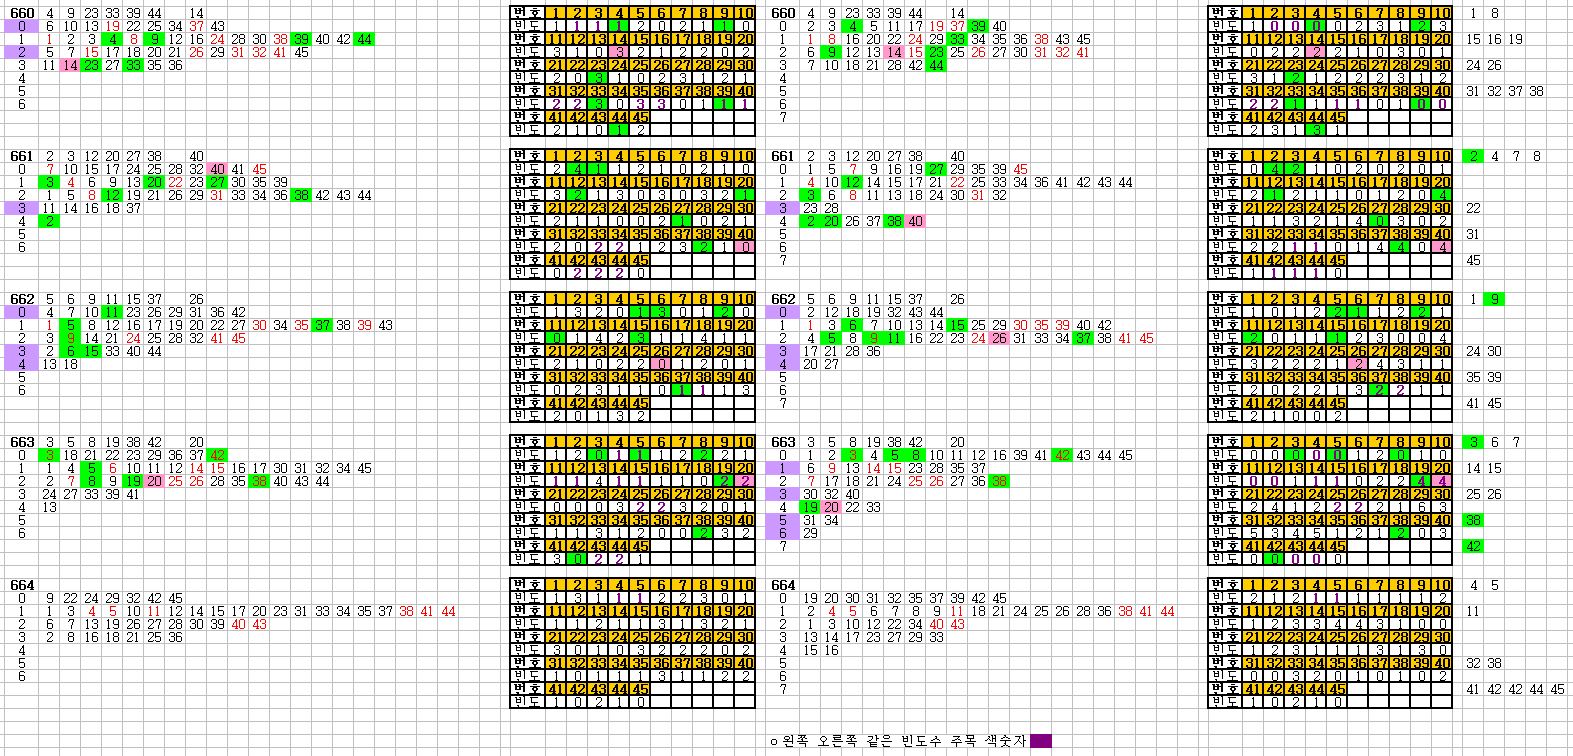Image resolution: width=1573 pixels, height=756 pixels.
Task: Select the green 2 cell at the far right of the 661 row
Action: tap(1473, 156)
